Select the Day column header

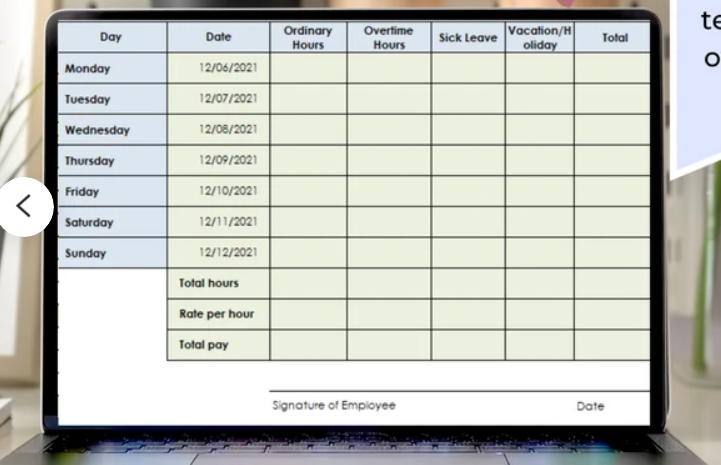[x=112, y=37]
